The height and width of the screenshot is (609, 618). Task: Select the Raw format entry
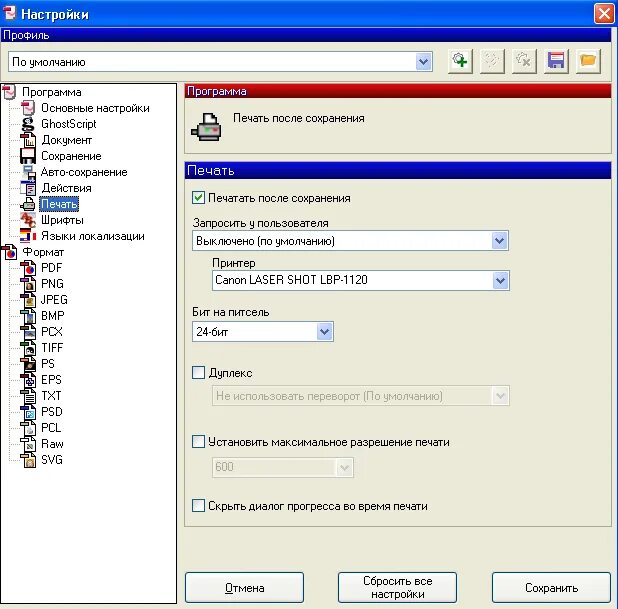click(52, 444)
